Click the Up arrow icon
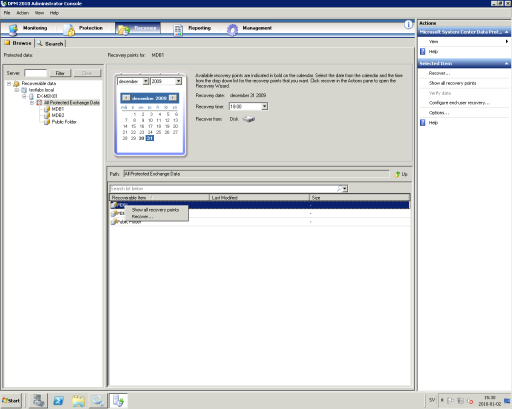 tap(397, 174)
